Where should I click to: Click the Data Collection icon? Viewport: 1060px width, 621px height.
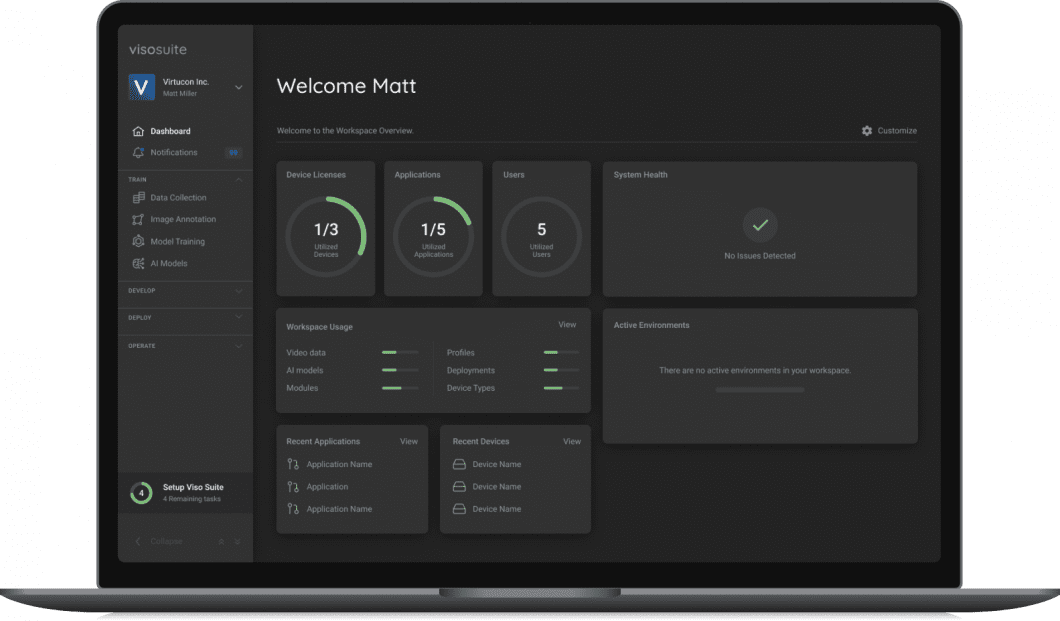[x=138, y=198]
